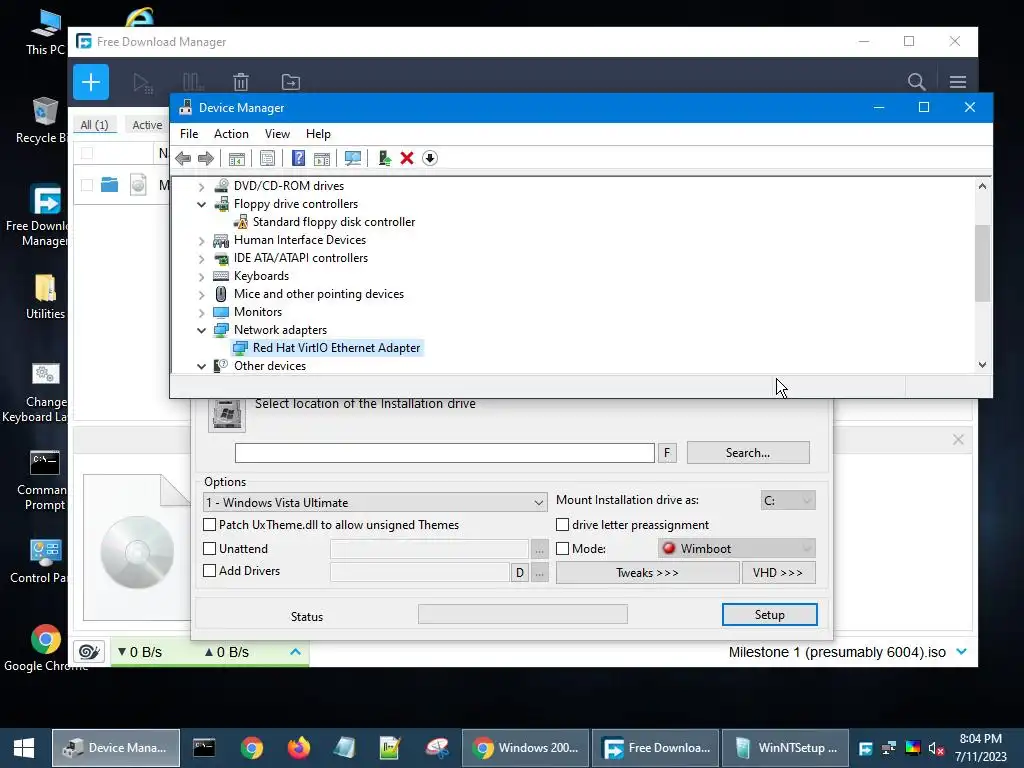The width and height of the screenshot is (1024, 768).
Task: Open Action menu in Device Manager
Action: point(231,134)
